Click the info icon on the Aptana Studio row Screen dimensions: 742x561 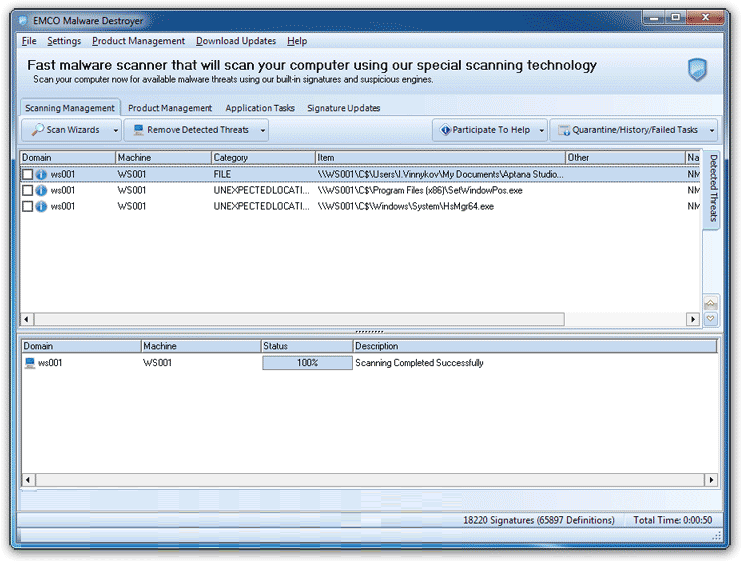pyautogui.click(x=41, y=175)
